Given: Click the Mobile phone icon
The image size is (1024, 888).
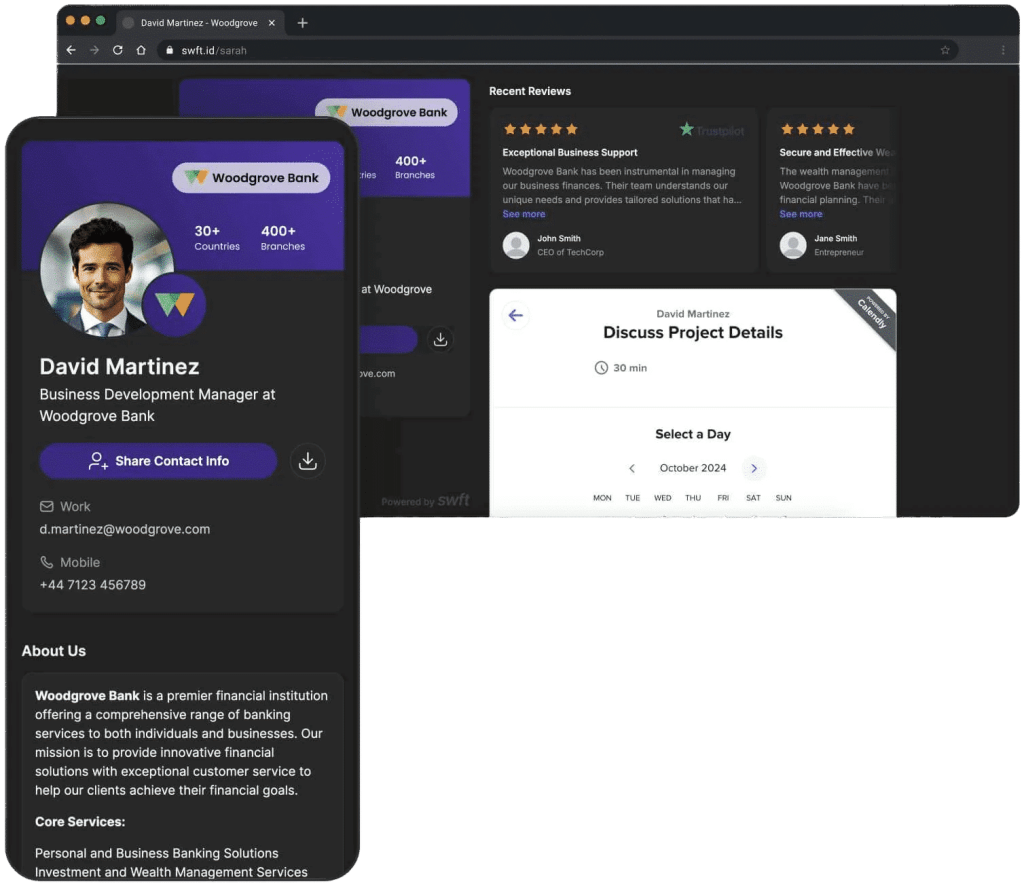Looking at the screenshot, I should [46, 562].
